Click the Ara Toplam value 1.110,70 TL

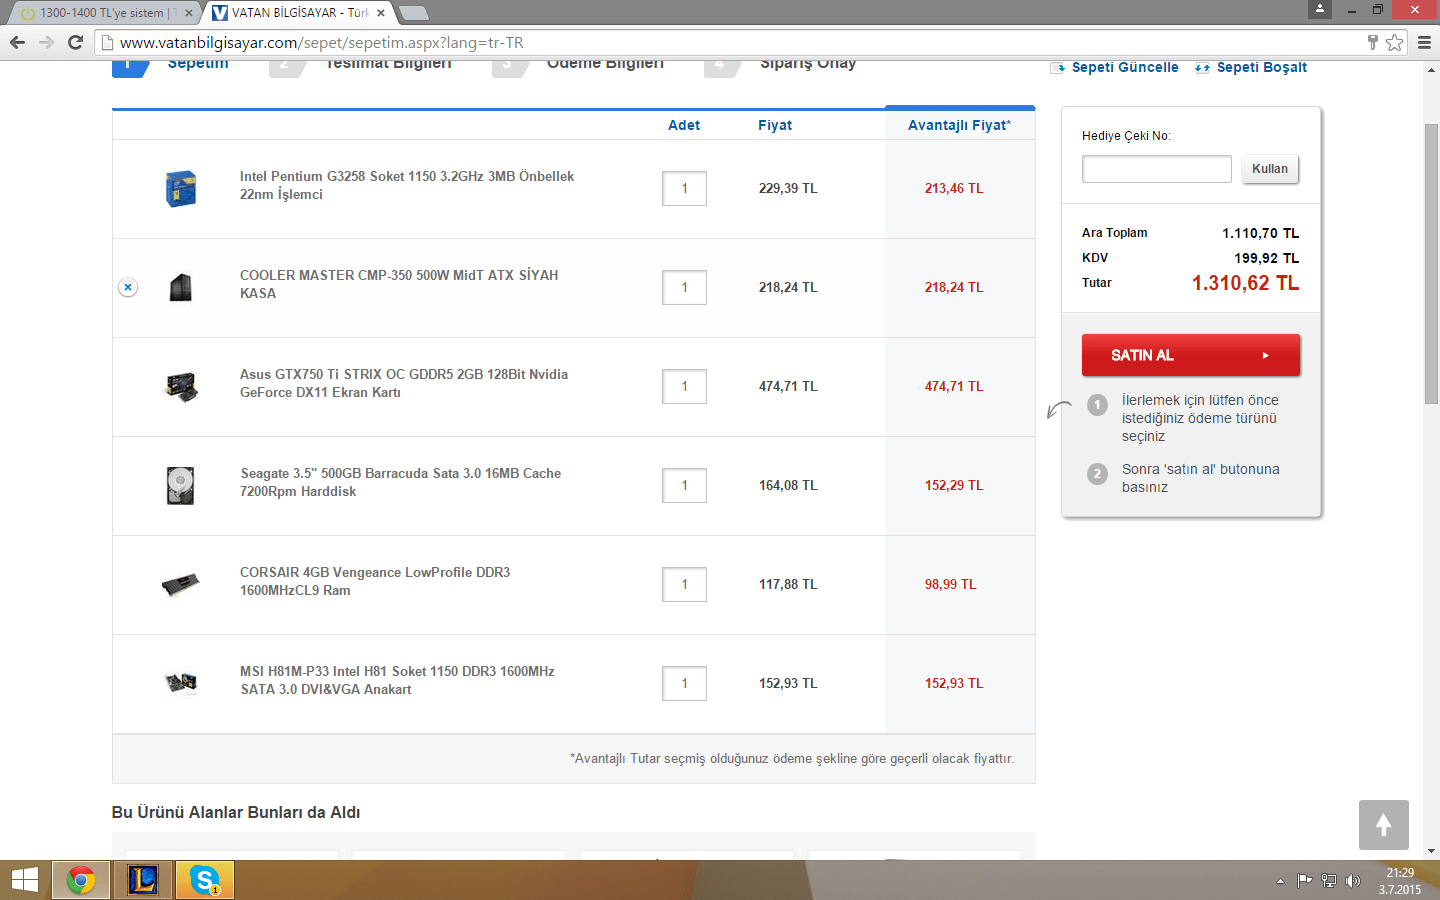[1260, 233]
